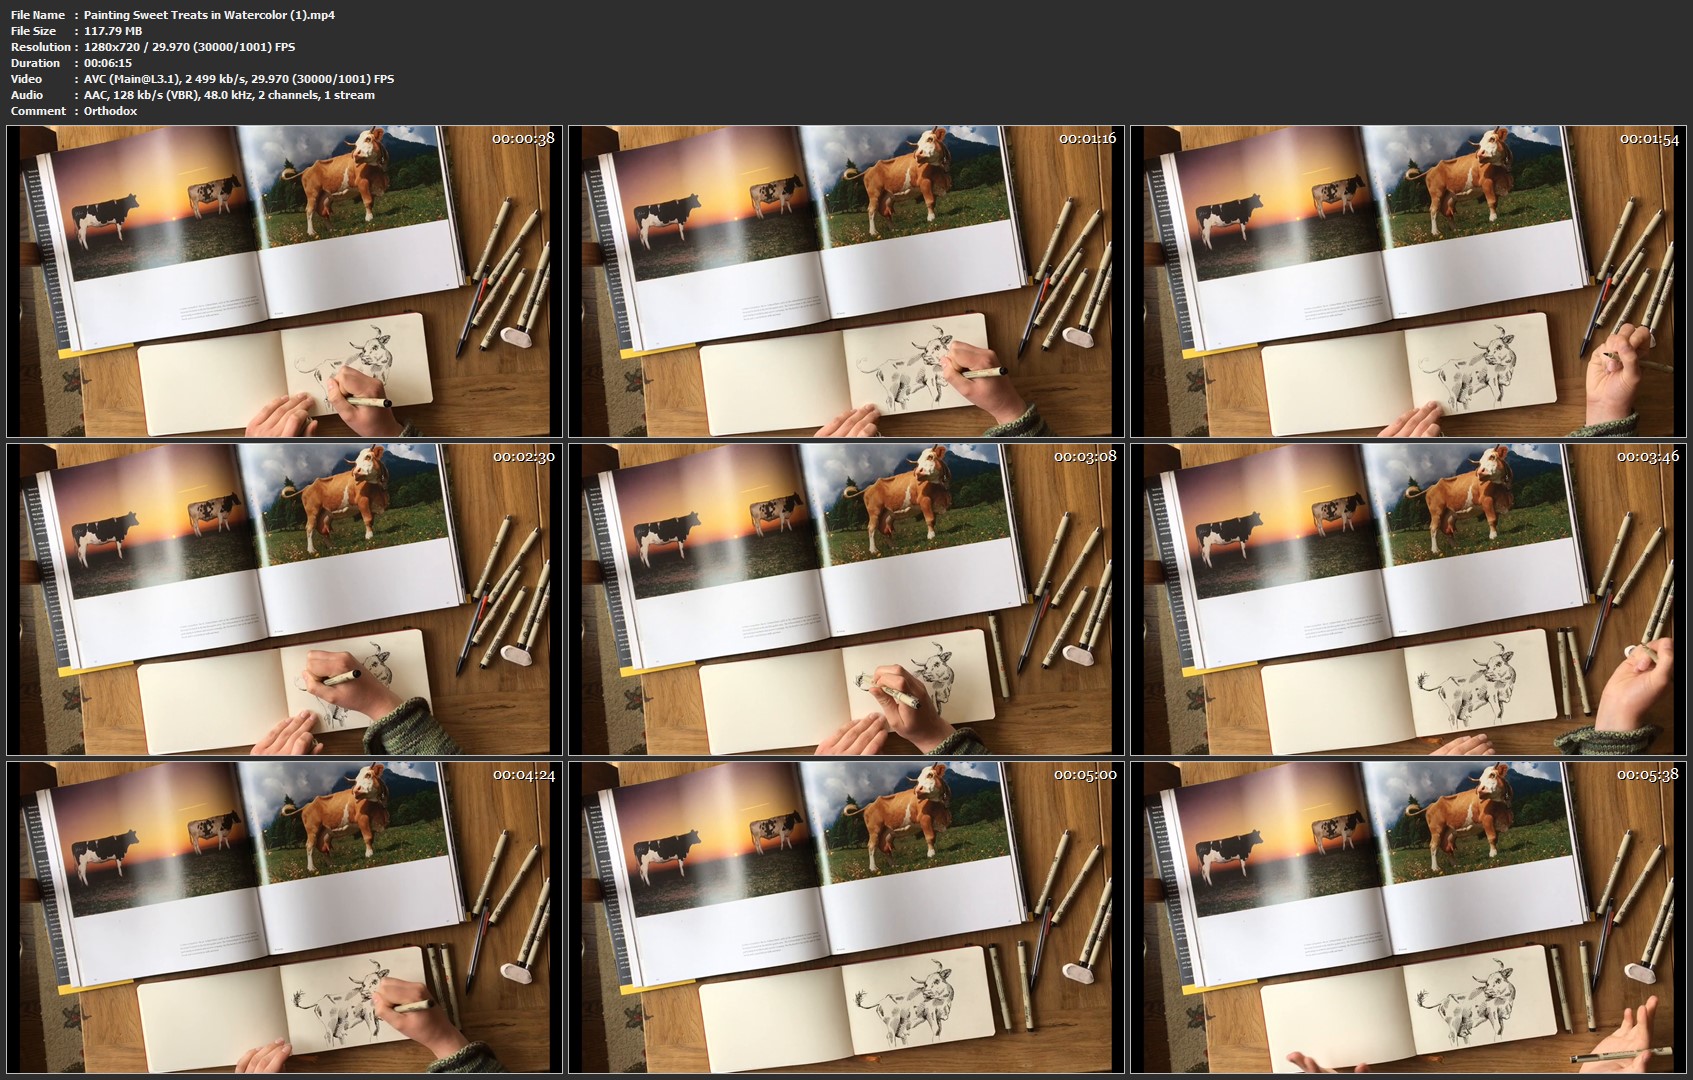
Task: Open the frame thumbnail stamped 00:04:24
Action: click(x=284, y=917)
